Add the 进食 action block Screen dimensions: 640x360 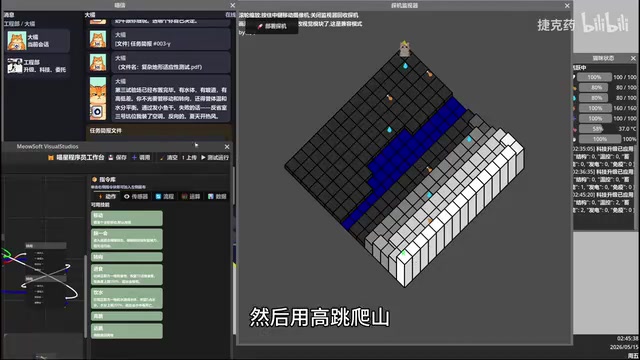pos(127,275)
